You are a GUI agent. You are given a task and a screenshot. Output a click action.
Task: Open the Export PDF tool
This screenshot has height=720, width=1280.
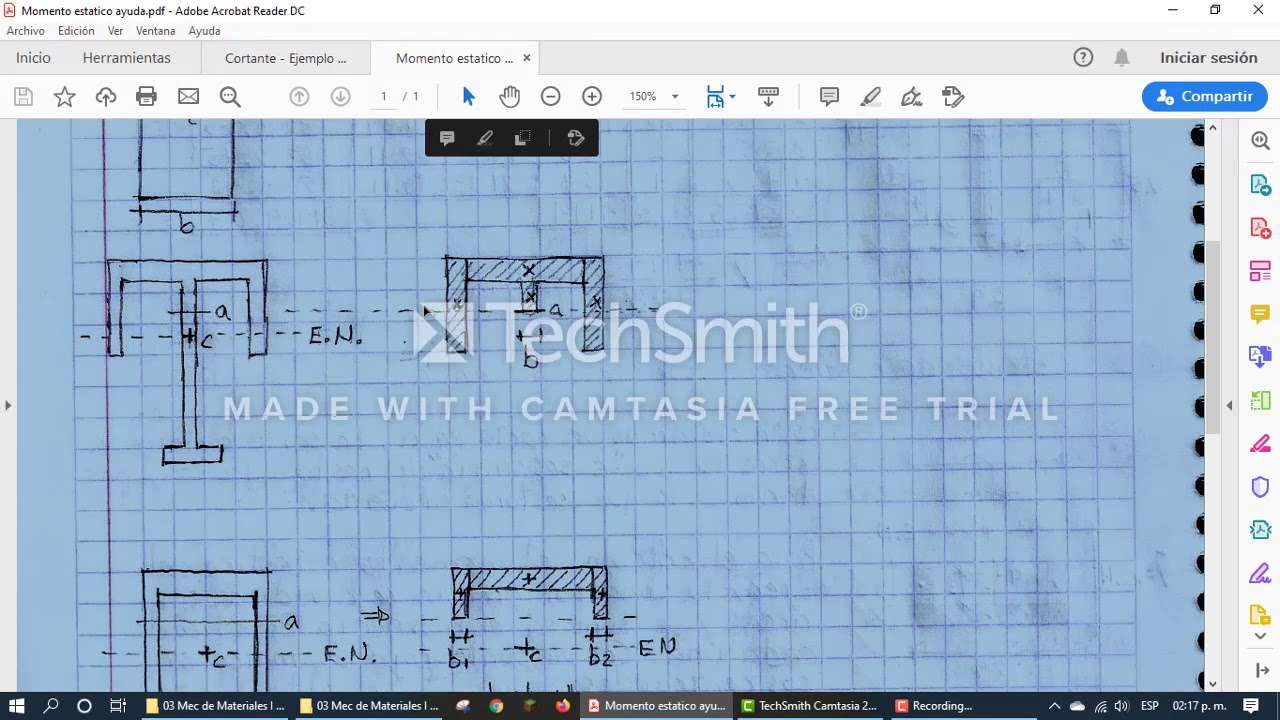1260,186
